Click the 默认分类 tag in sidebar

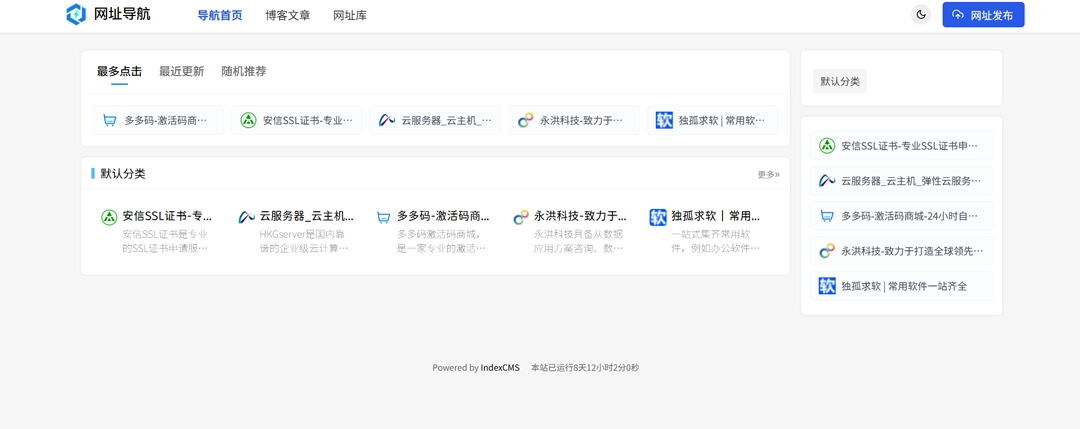point(839,82)
